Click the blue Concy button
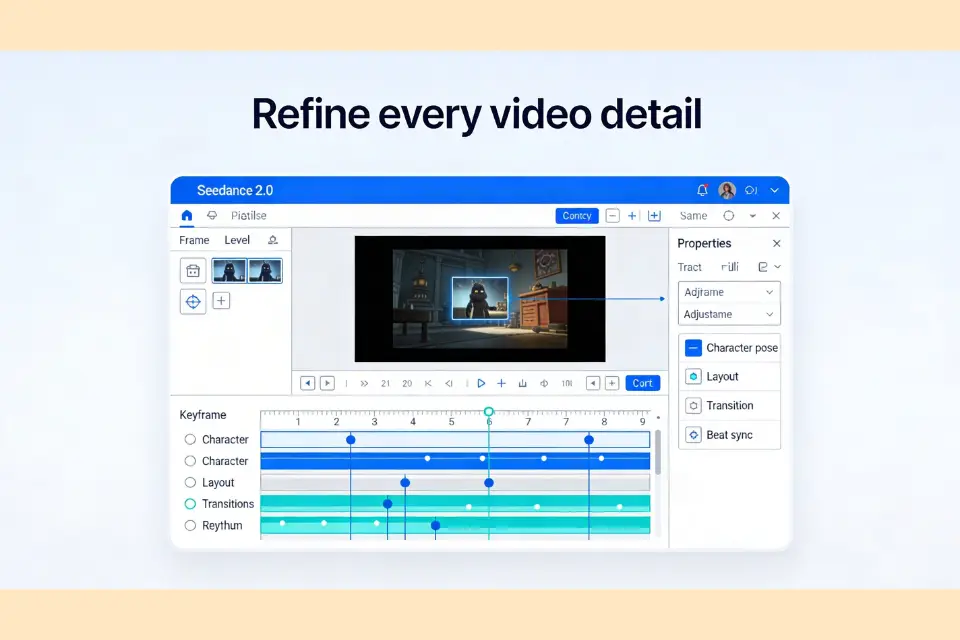Image resolution: width=960 pixels, height=640 pixels. [576, 216]
